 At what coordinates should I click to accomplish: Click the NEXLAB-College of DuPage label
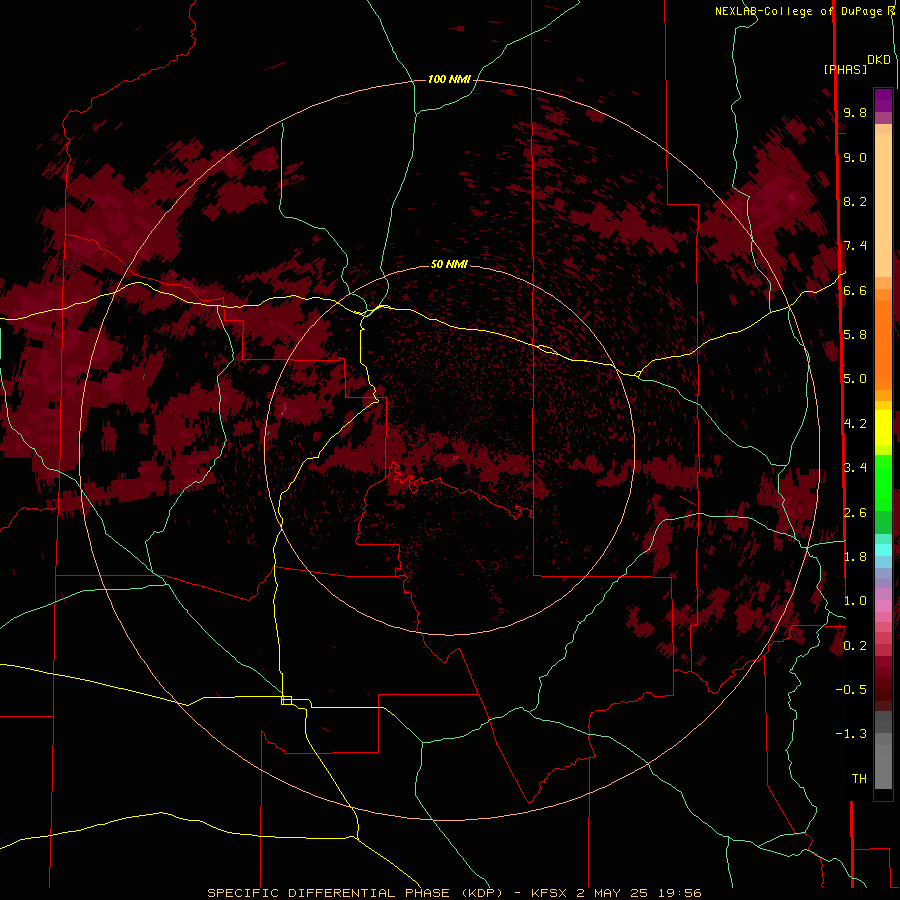pyautogui.click(x=801, y=11)
